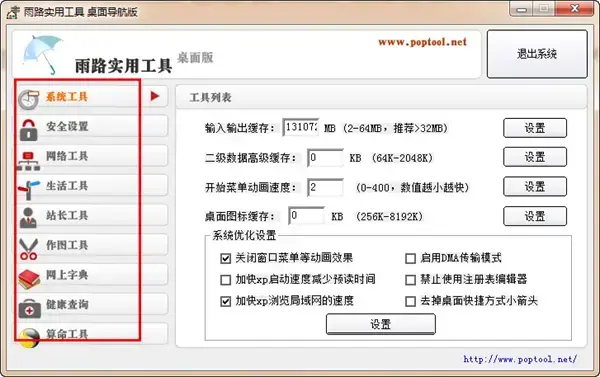Enable 加快xp启动速度减少预读时间
600x377 pixels.
[225, 280]
